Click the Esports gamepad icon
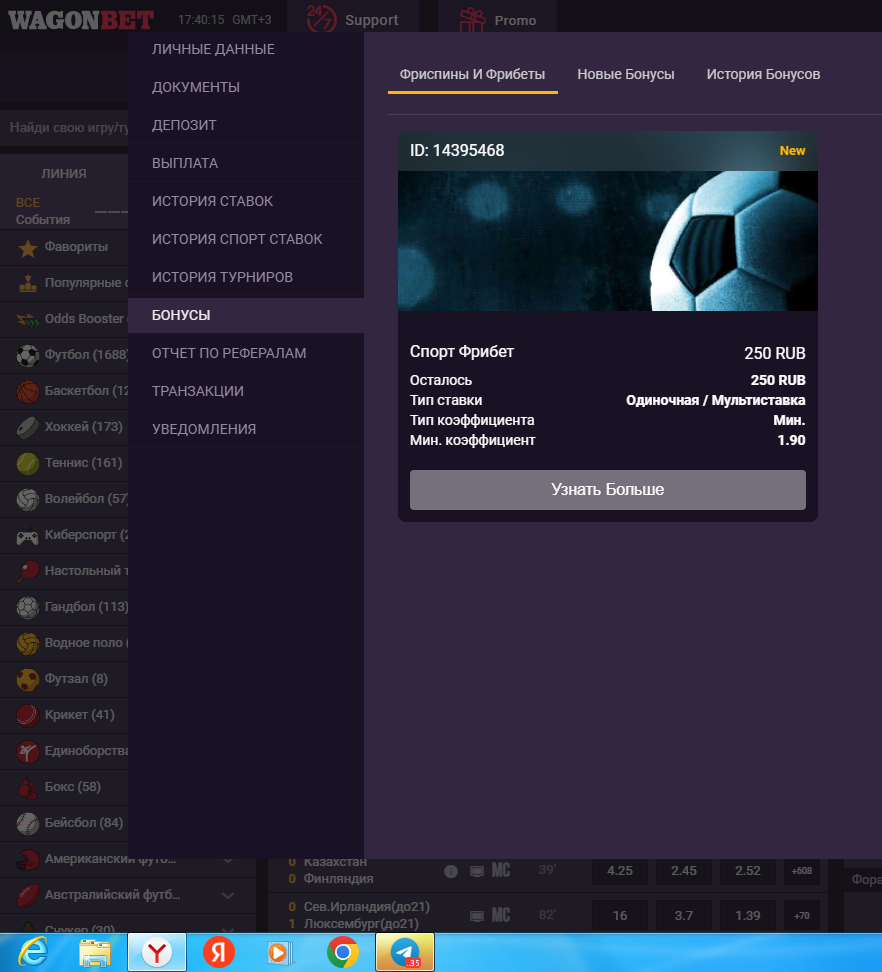This screenshot has width=882, height=972. click(28, 535)
